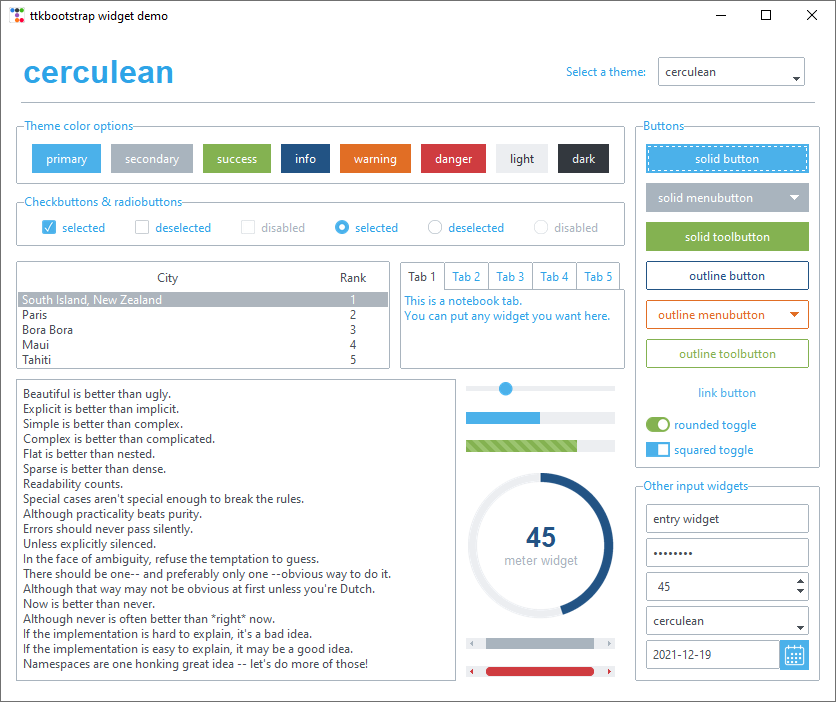The width and height of the screenshot is (836, 702).
Task: Click the right arrow of the red scrollbar
Action: (610, 671)
